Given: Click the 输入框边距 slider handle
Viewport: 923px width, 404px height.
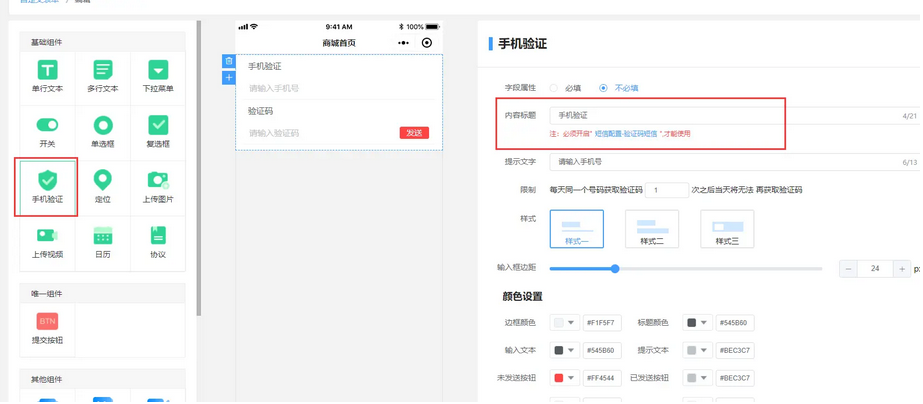Looking at the screenshot, I should pos(615,268).
